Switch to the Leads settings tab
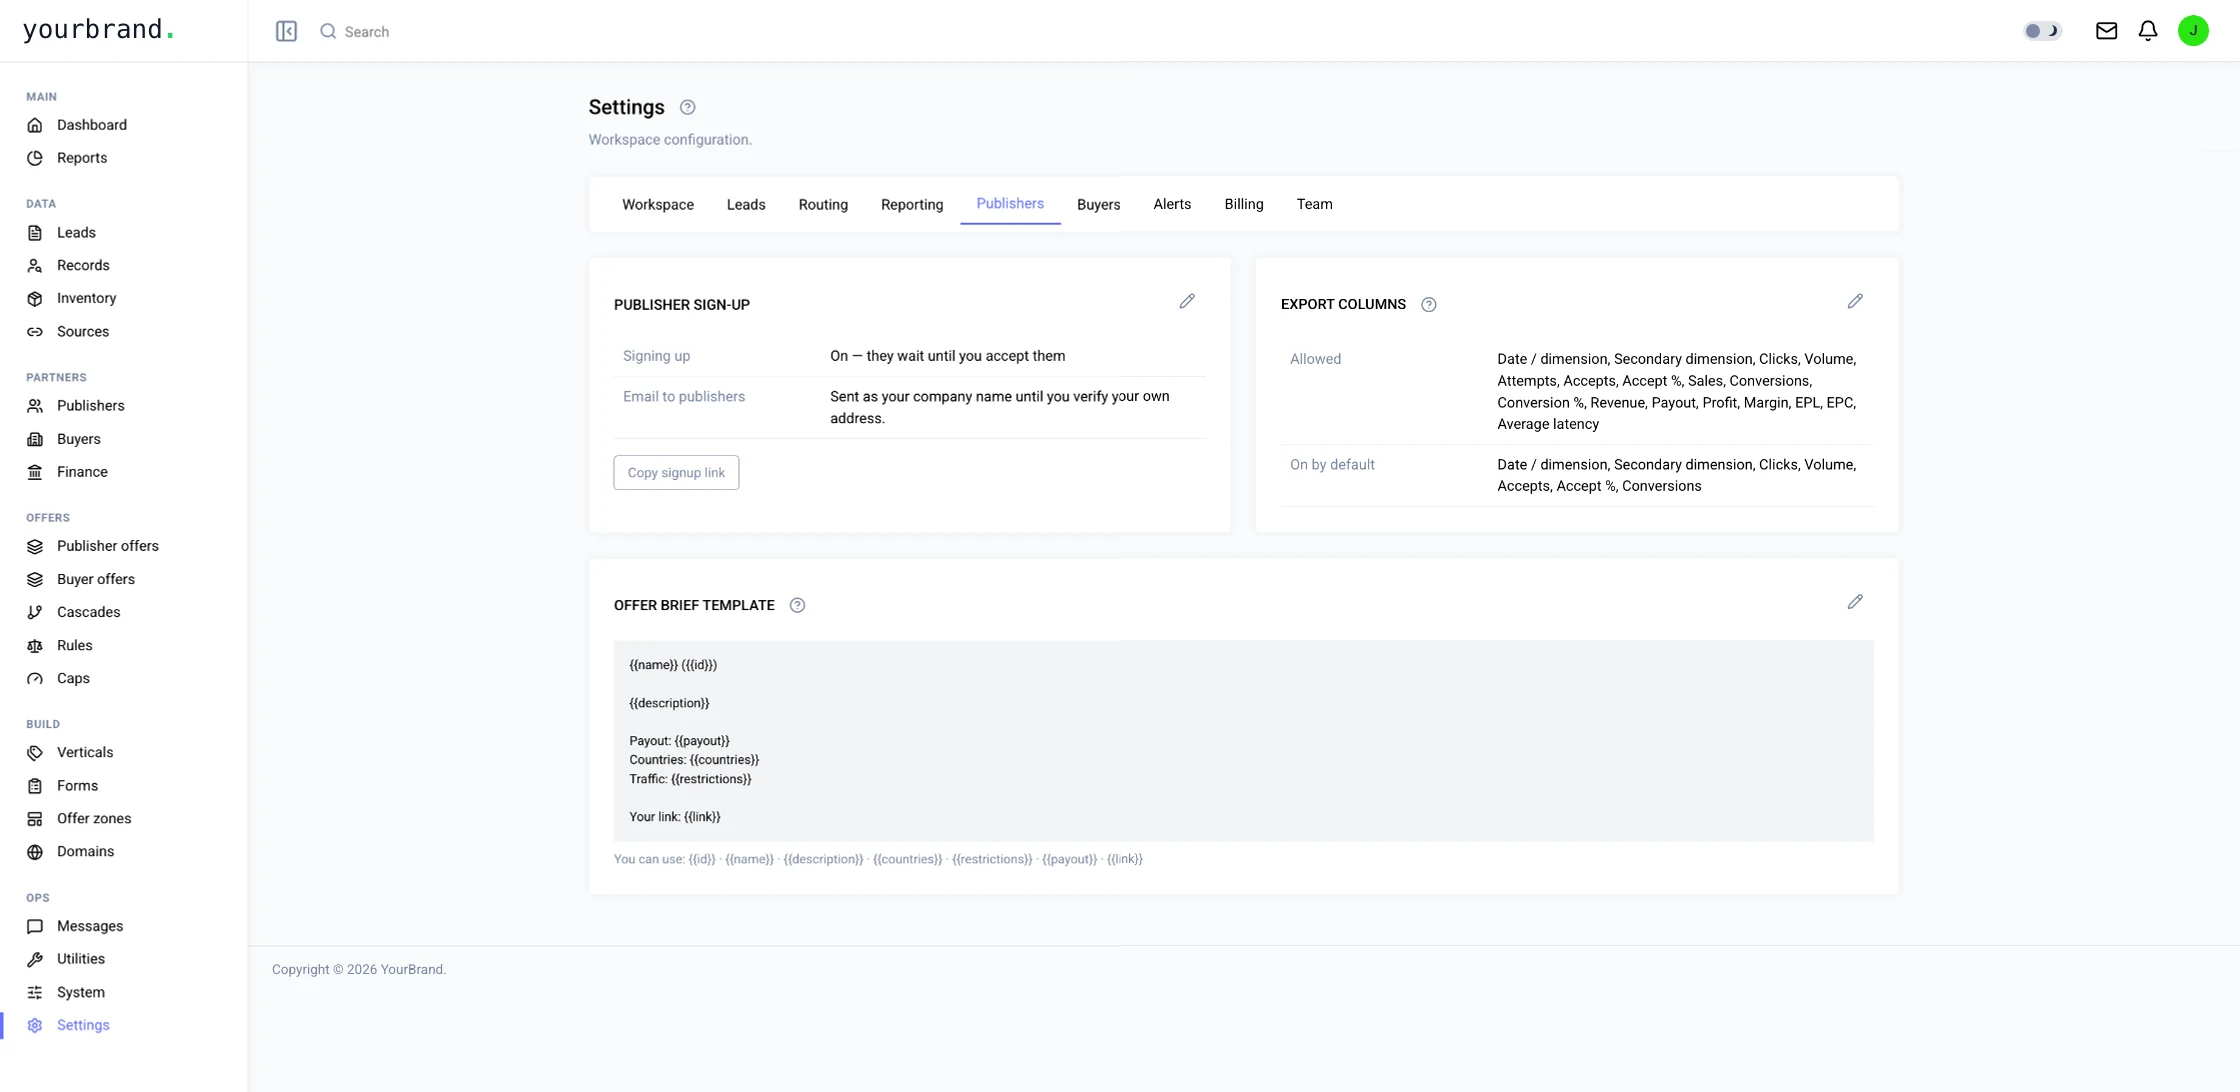The image size is (2240, 1092). coord(746,204)
